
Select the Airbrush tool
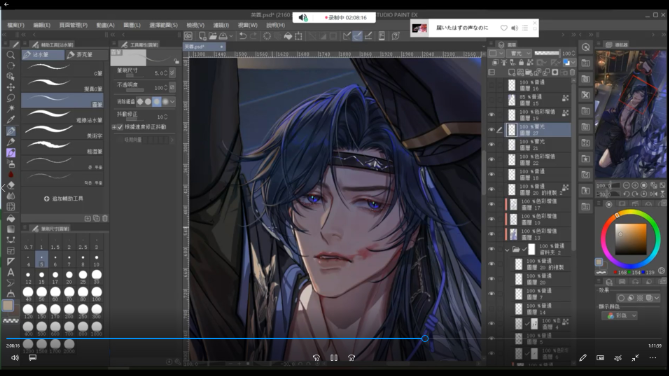pos(11,163)
